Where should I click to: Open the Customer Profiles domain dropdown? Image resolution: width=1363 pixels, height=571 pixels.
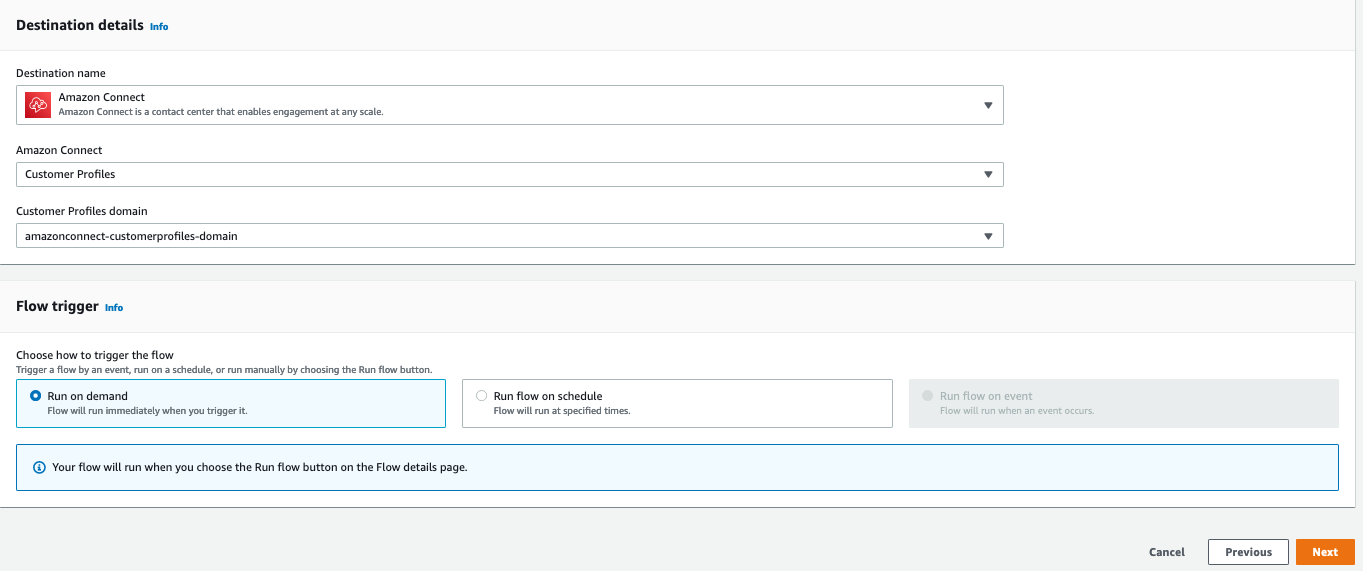click(510, 236)
